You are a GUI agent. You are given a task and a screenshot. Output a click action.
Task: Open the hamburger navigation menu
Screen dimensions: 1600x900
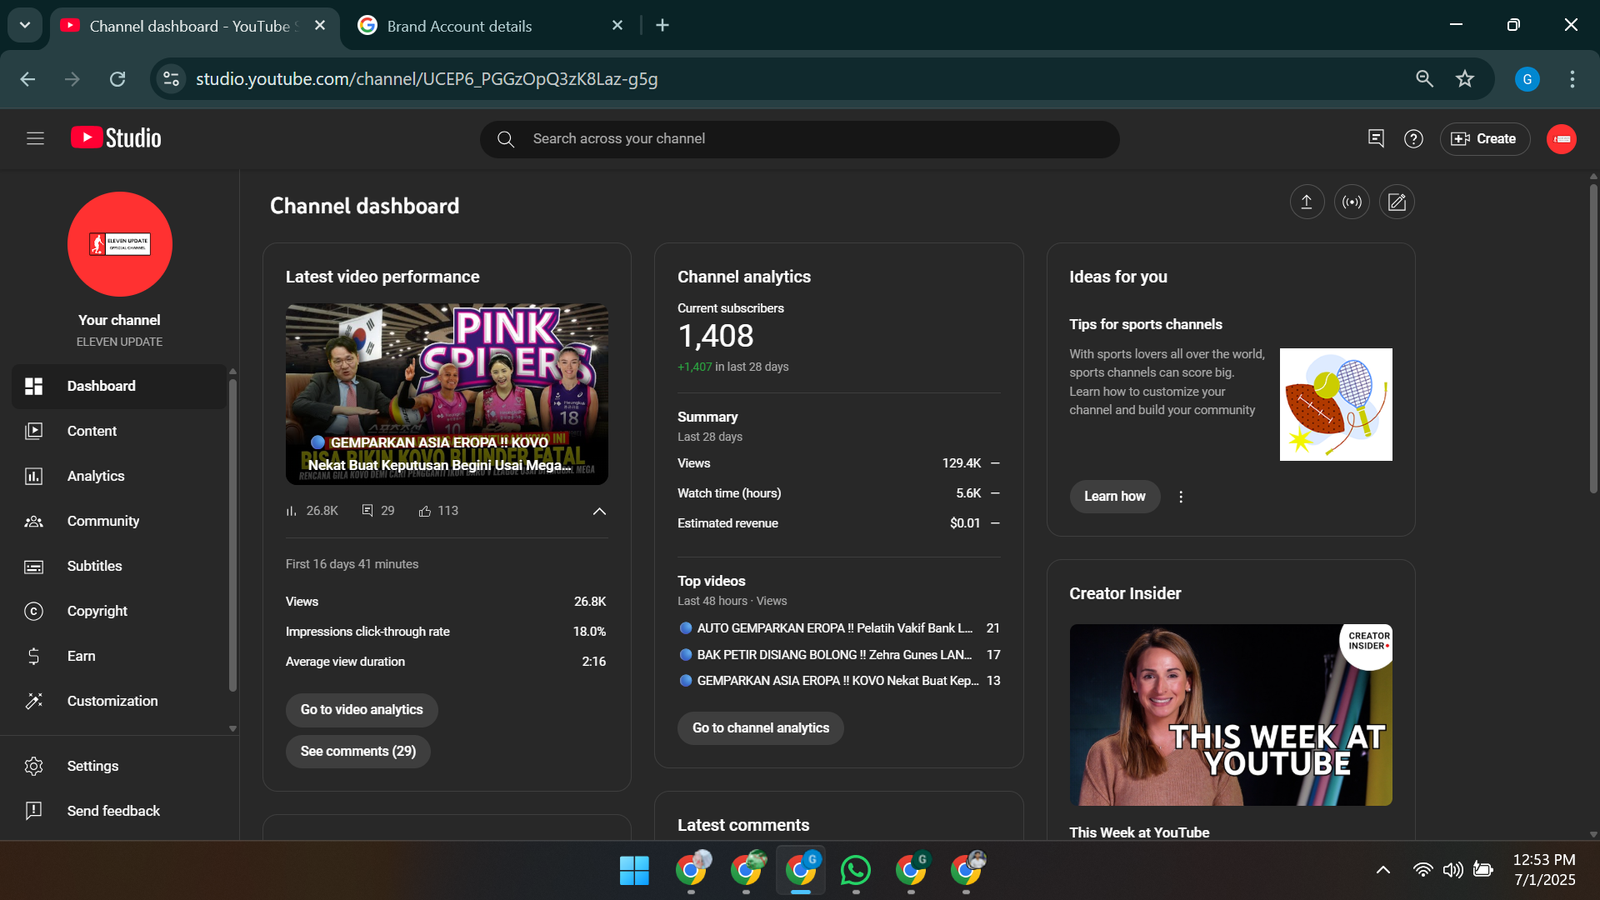tap(35, 139)
